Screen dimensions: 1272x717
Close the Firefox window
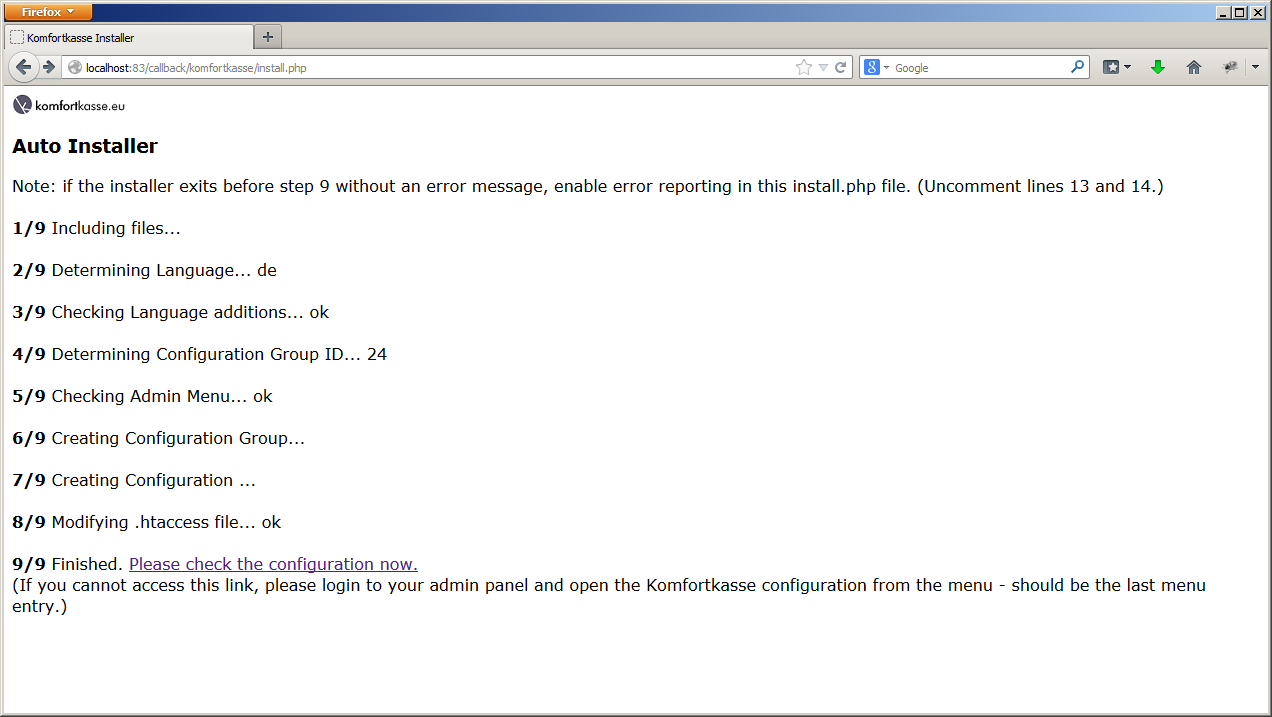[1258, 12]
